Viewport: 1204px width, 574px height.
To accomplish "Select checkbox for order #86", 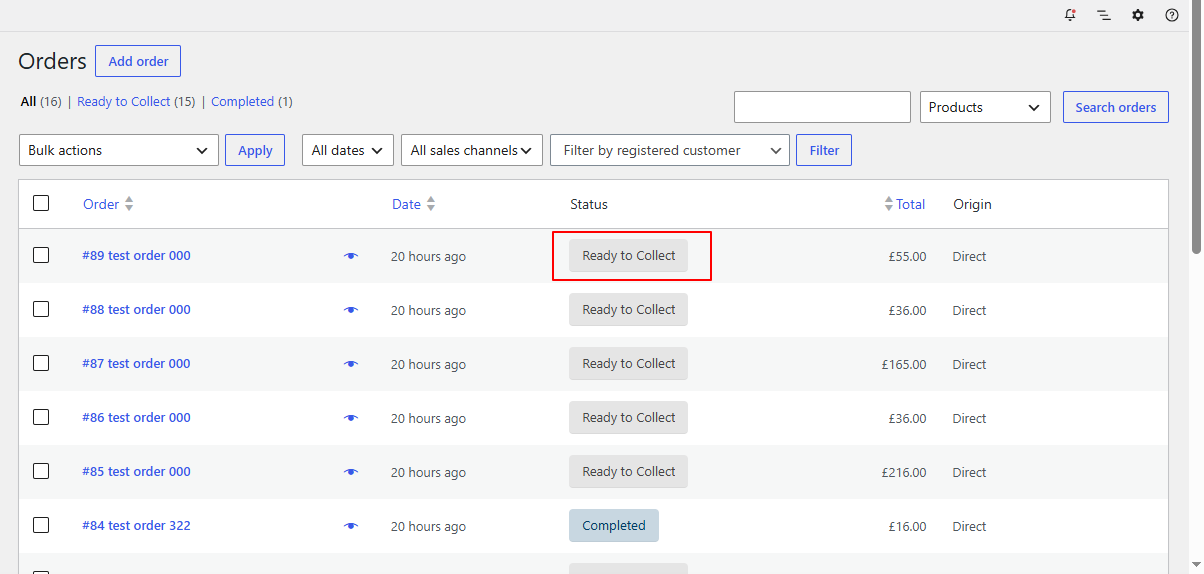I will click(x=41, y=417).
